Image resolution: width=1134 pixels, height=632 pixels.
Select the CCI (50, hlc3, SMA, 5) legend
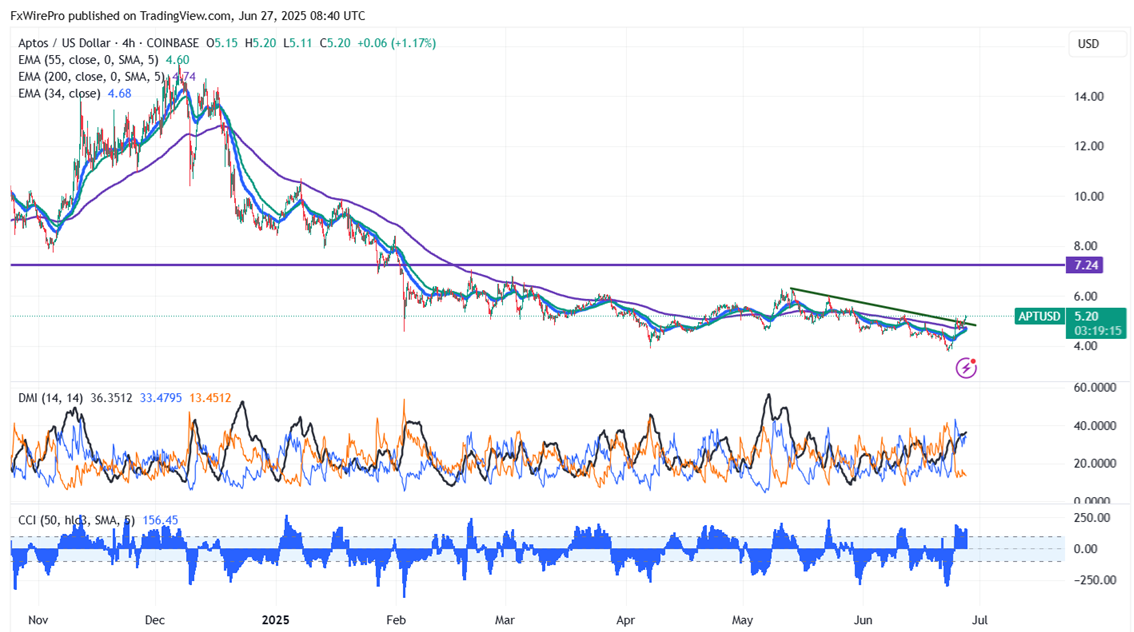click(x=77, y=520)
